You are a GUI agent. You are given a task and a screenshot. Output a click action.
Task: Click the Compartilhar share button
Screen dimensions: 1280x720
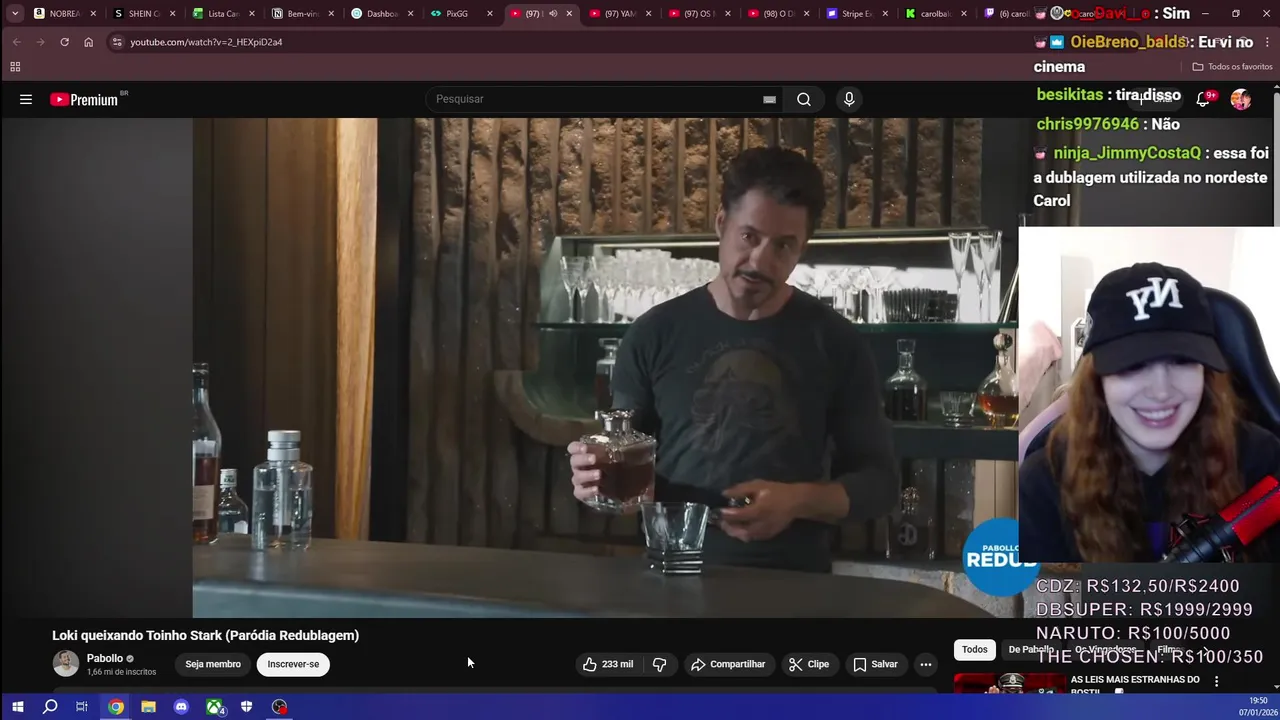pos(728,664)
